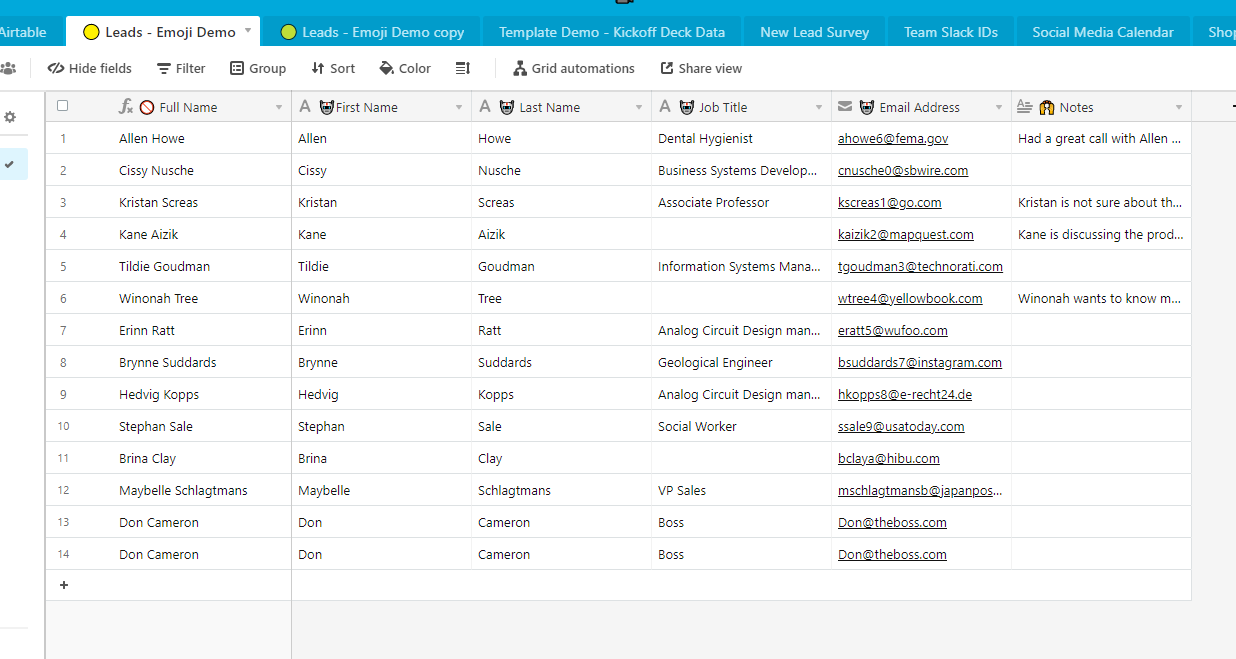Open Grid automations
This screenshot has width=1236, height=659.
[x=574, y=68]
